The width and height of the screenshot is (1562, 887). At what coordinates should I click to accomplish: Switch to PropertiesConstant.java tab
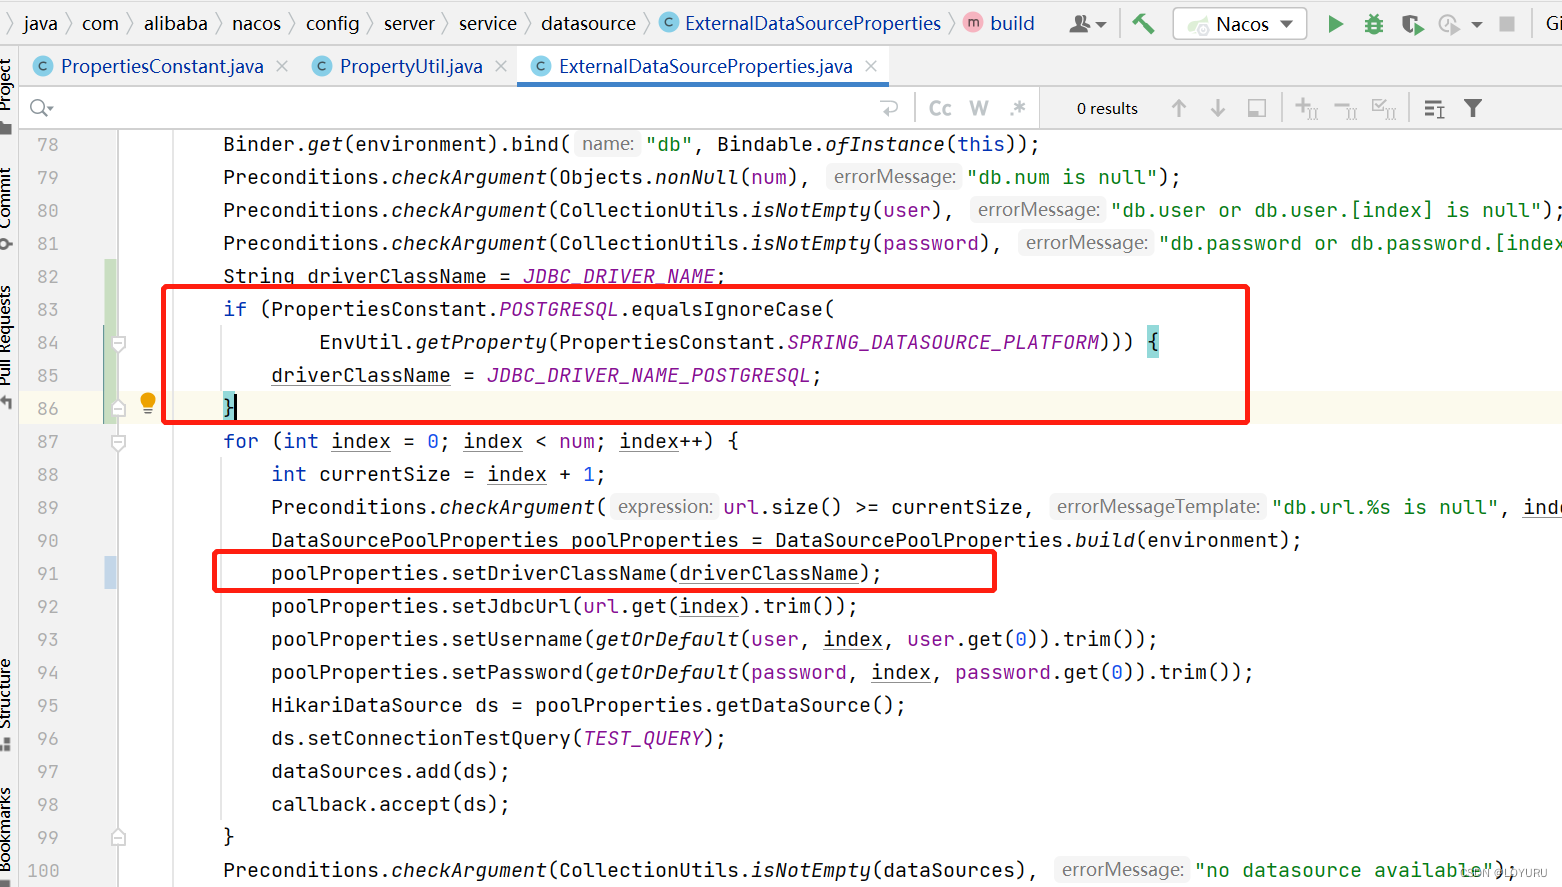point(162,66)
